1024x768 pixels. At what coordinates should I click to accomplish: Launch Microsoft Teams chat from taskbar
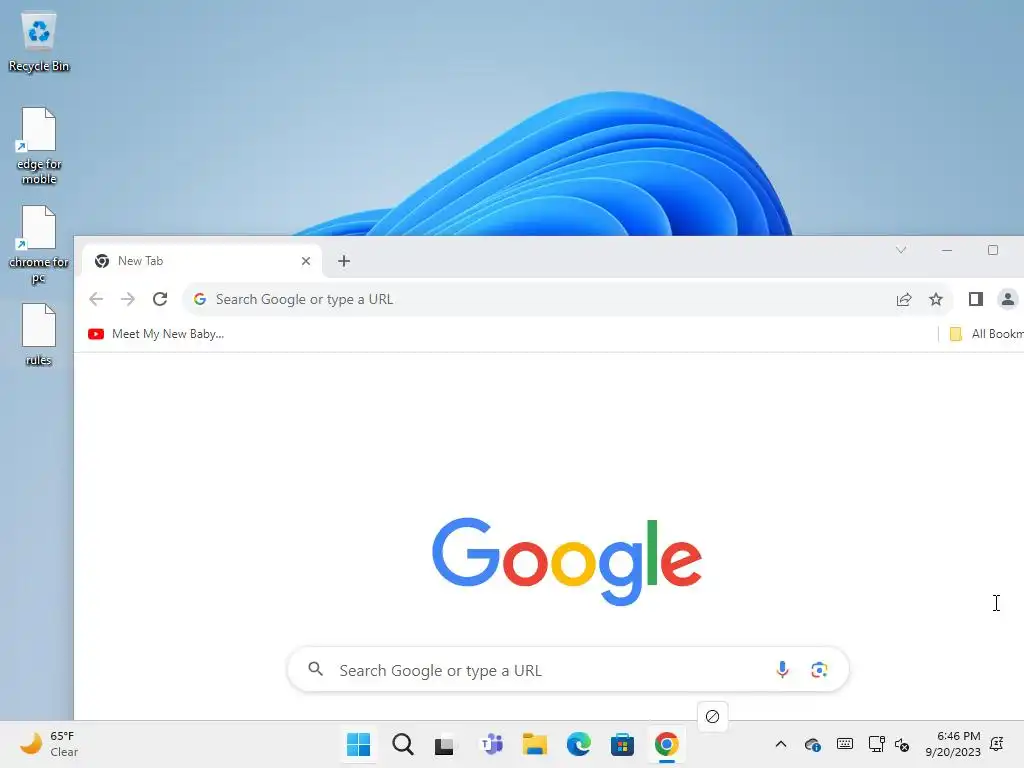491,744
